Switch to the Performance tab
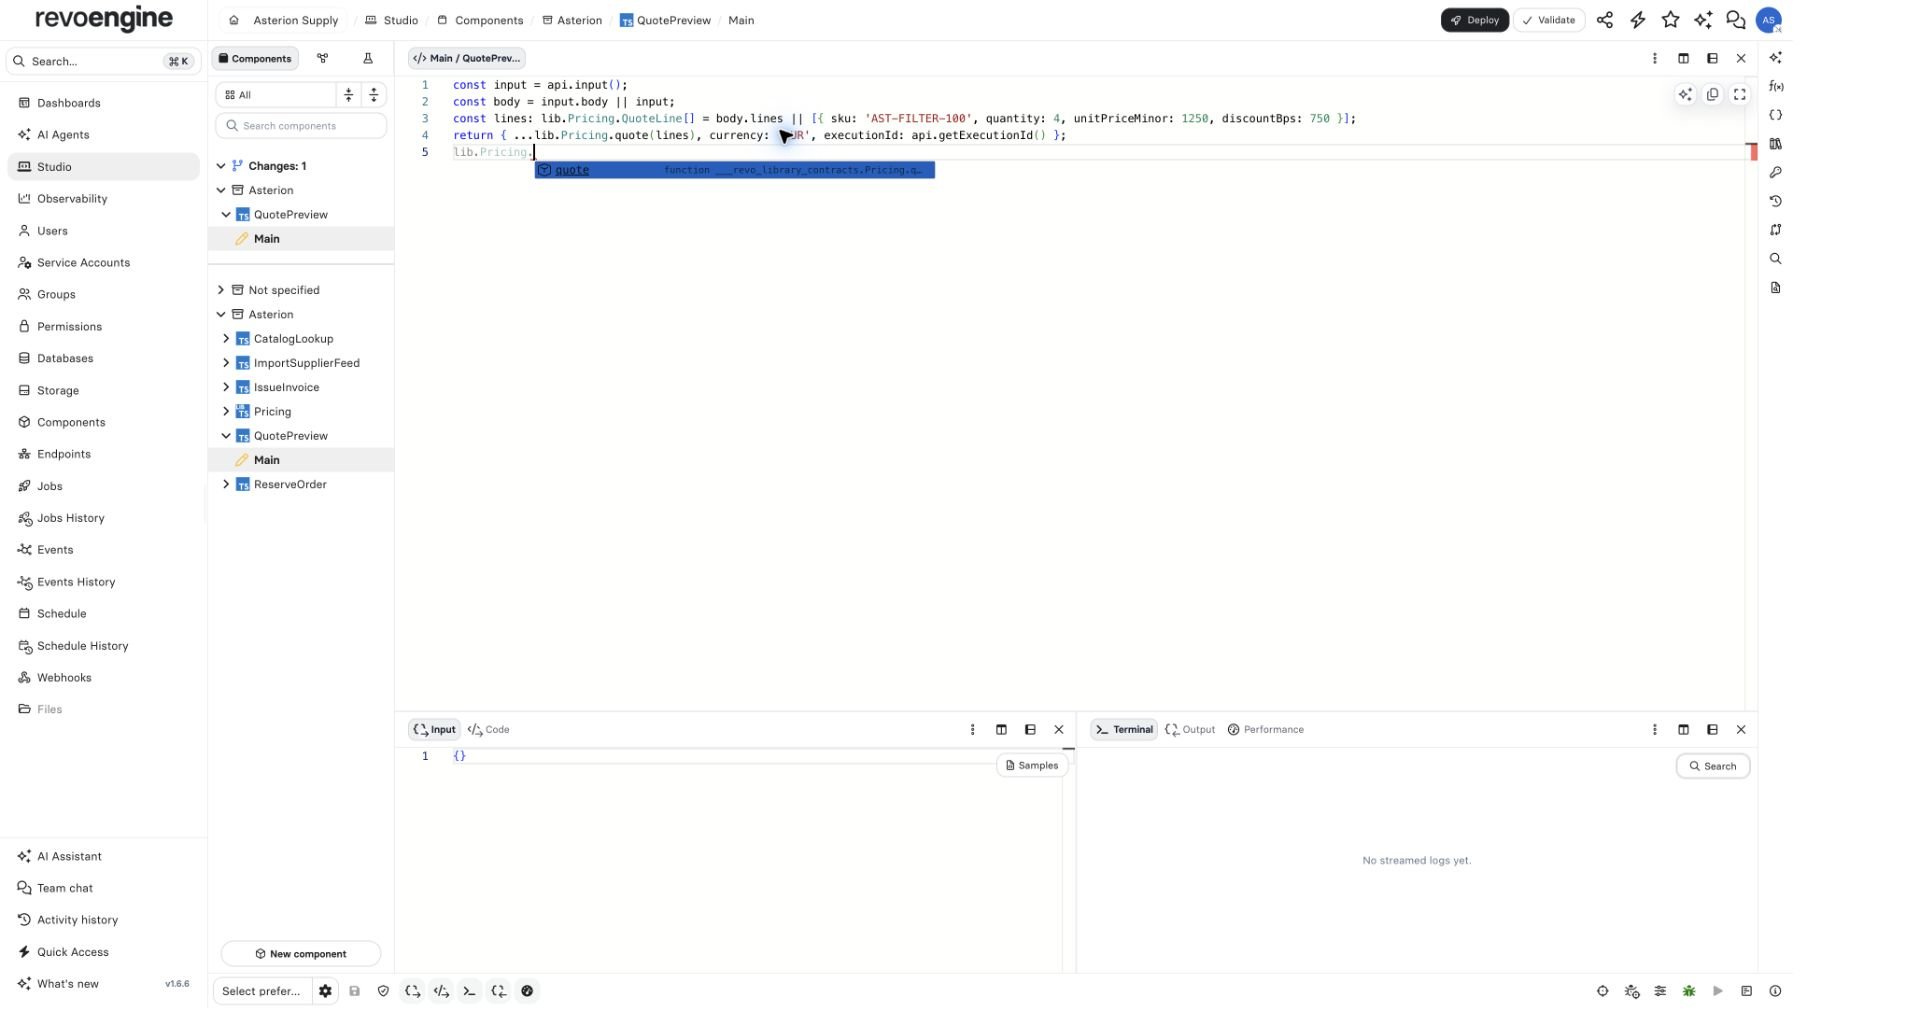The image size is (1920, 1011). (x=1265, y=730)
